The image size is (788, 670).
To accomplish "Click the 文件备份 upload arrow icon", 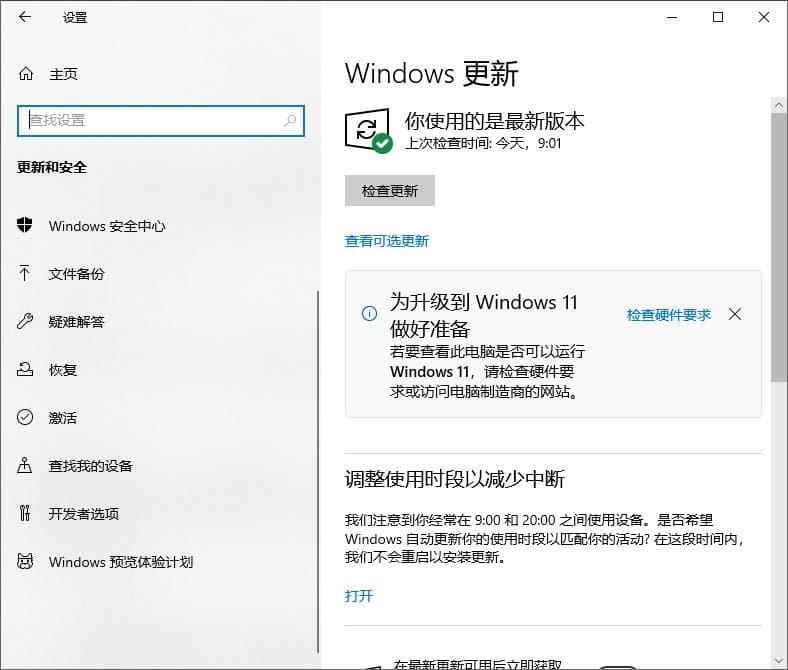I will pyautogui.click(x=24, y=273).
